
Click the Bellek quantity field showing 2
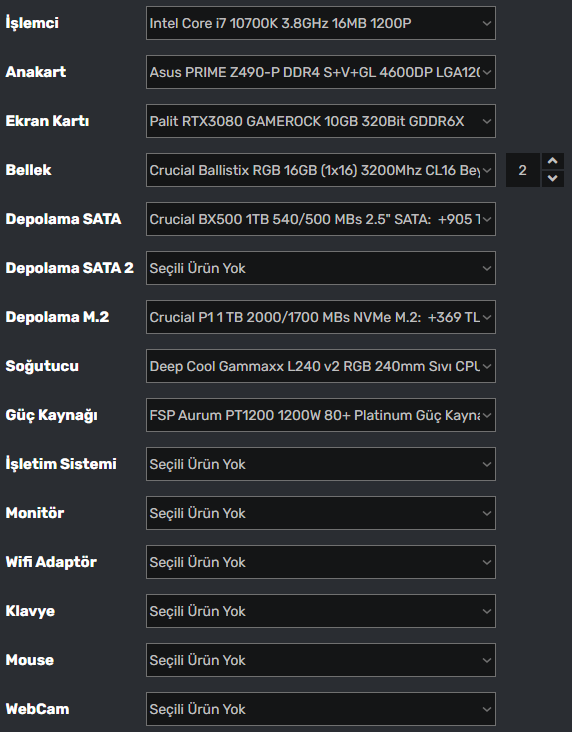tap(523, 170)
